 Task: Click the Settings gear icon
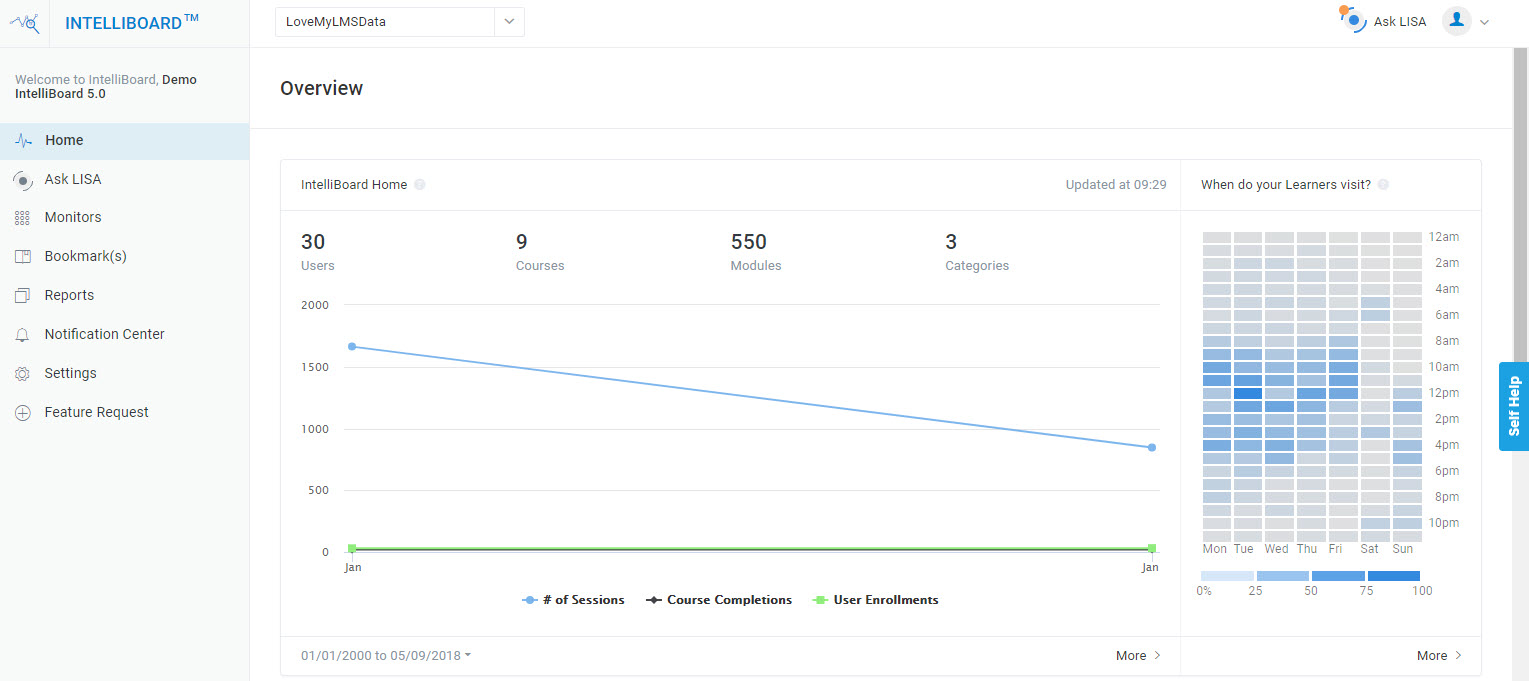click(x=23, y=374)
